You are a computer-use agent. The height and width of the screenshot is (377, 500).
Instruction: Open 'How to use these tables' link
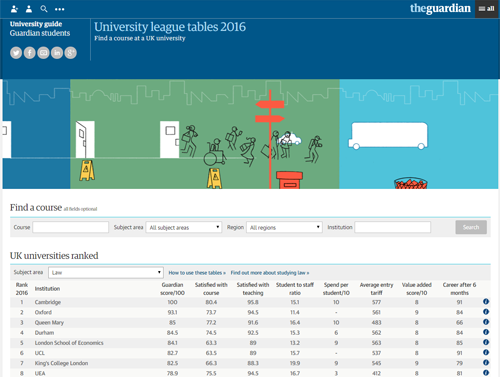tap(197, 273)
